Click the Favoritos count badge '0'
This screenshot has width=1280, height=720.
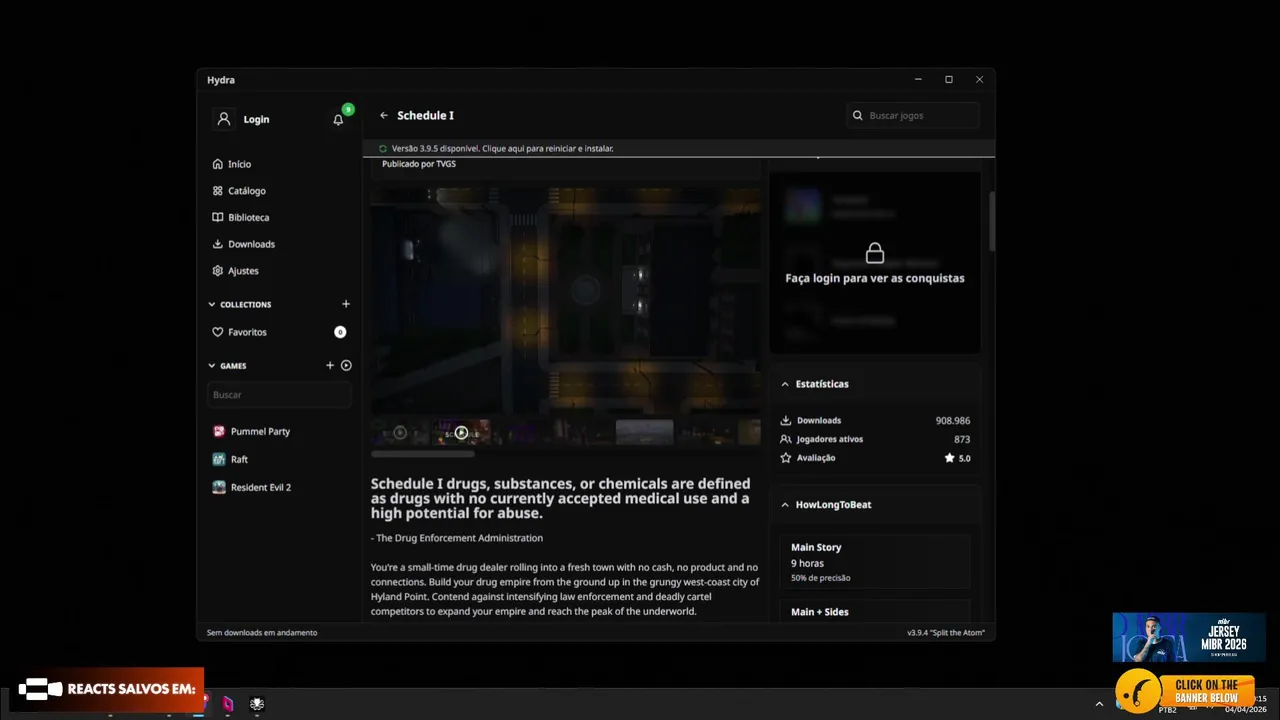click(x=340, y=332)
